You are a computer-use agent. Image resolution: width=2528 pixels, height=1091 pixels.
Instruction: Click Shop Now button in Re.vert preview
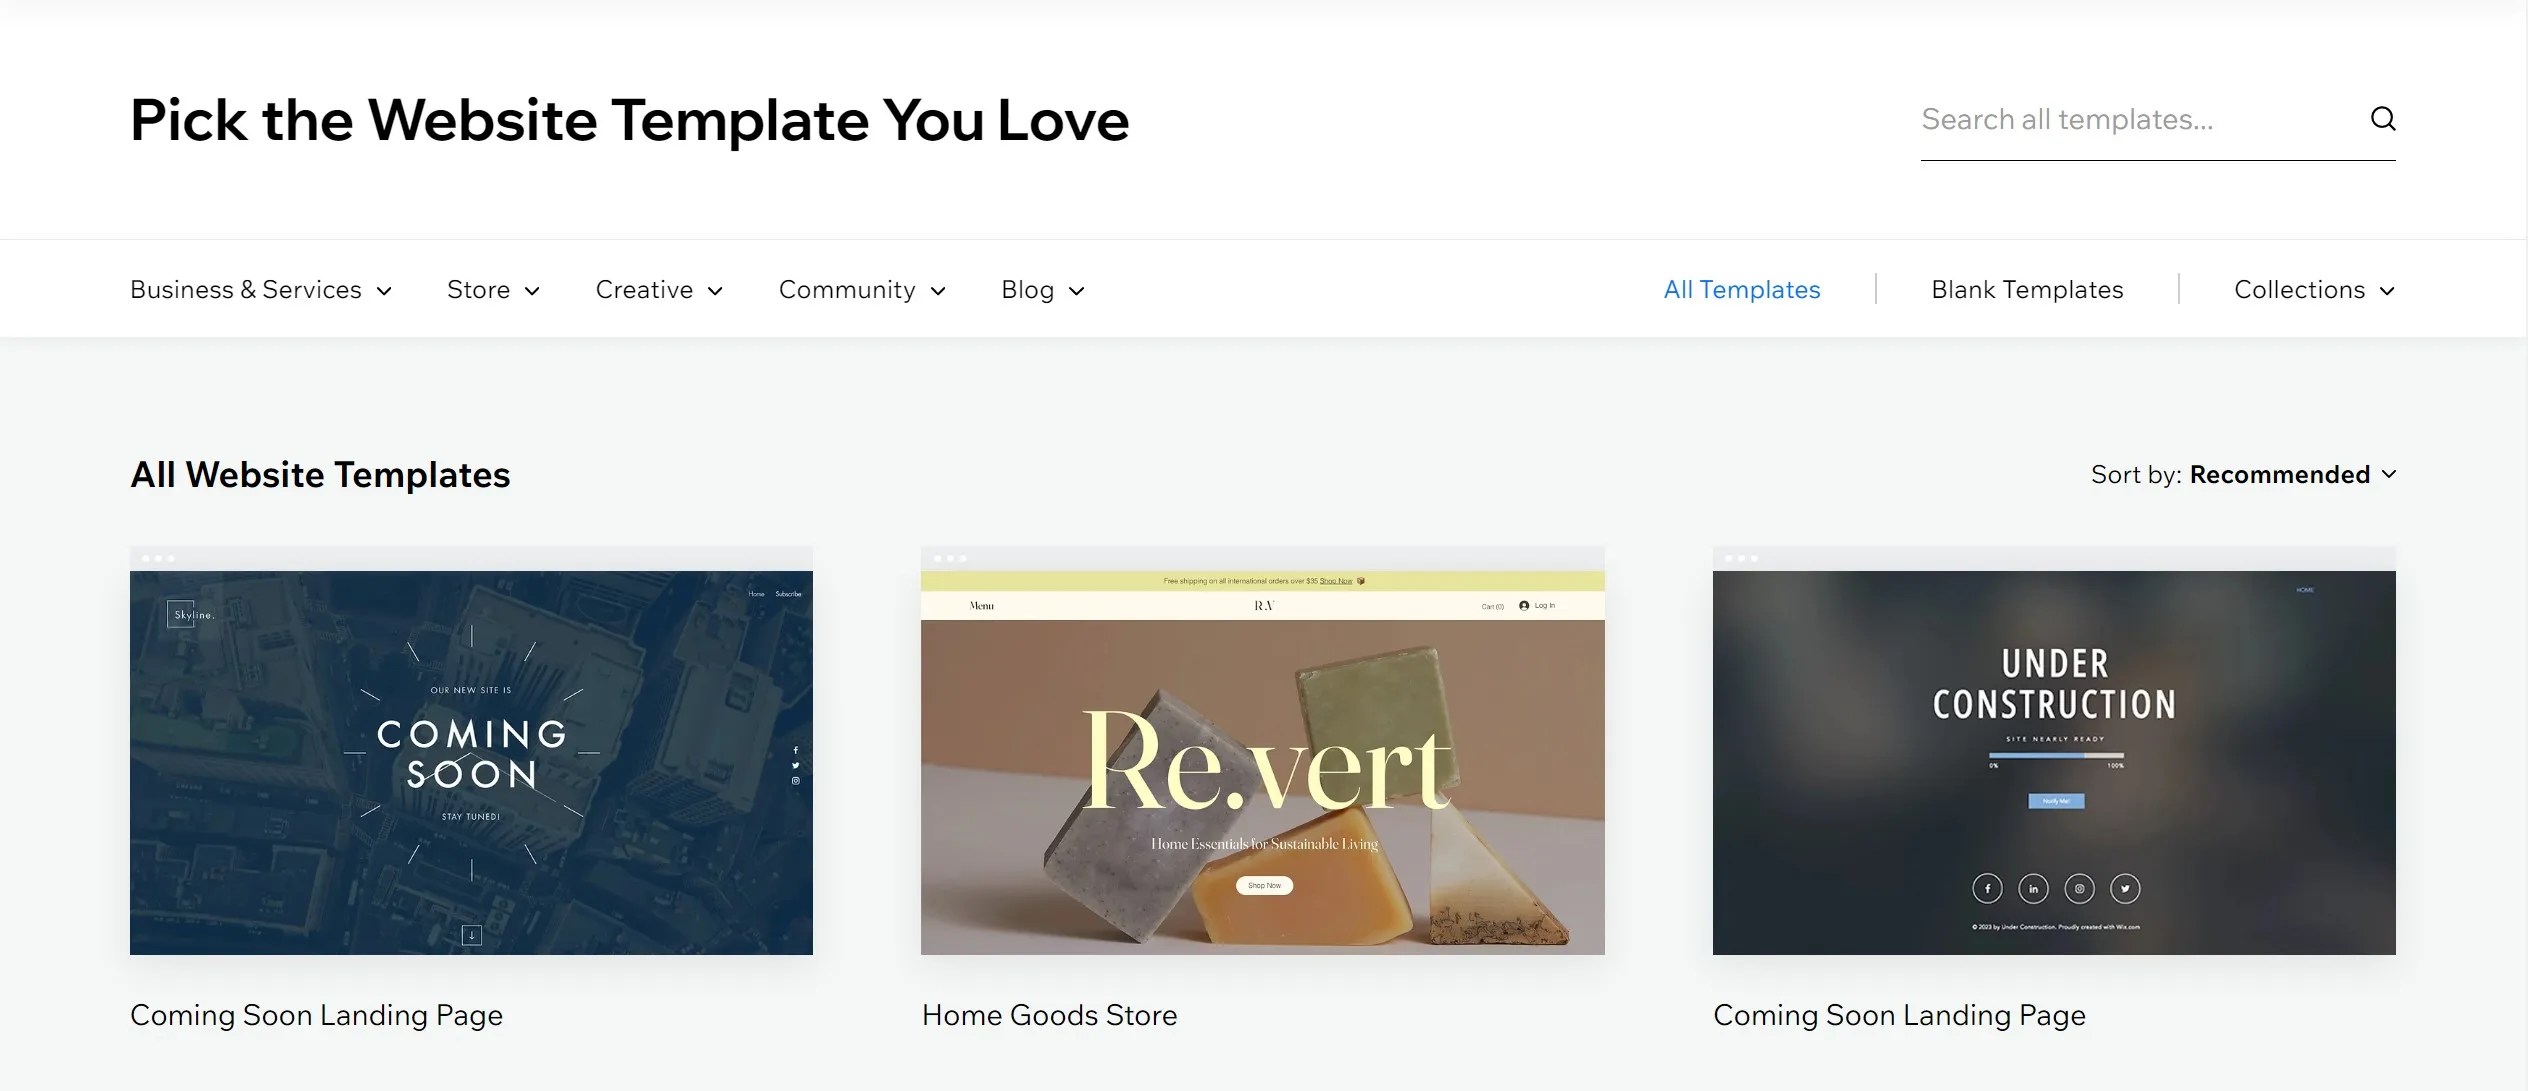coord(1264,885)
